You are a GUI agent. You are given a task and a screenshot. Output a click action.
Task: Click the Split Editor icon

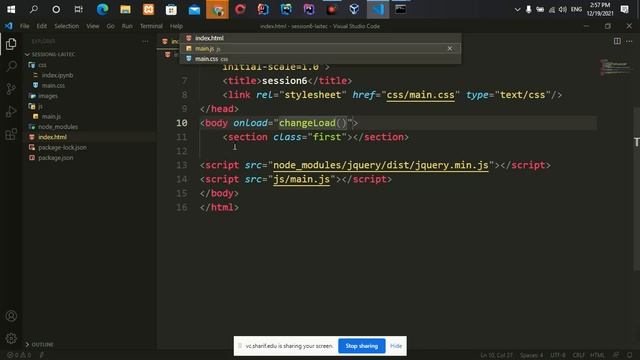coord(617,41)
